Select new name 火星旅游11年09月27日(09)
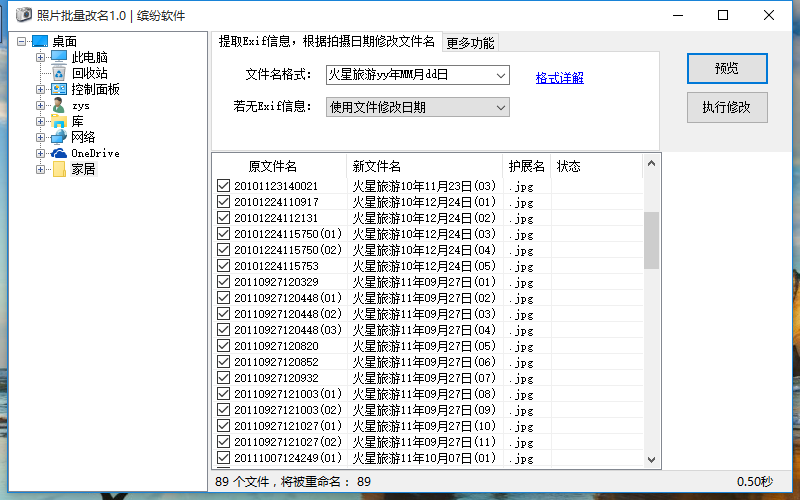The height and width of the screenshot is (500, 800). click(x=424, y=410)
